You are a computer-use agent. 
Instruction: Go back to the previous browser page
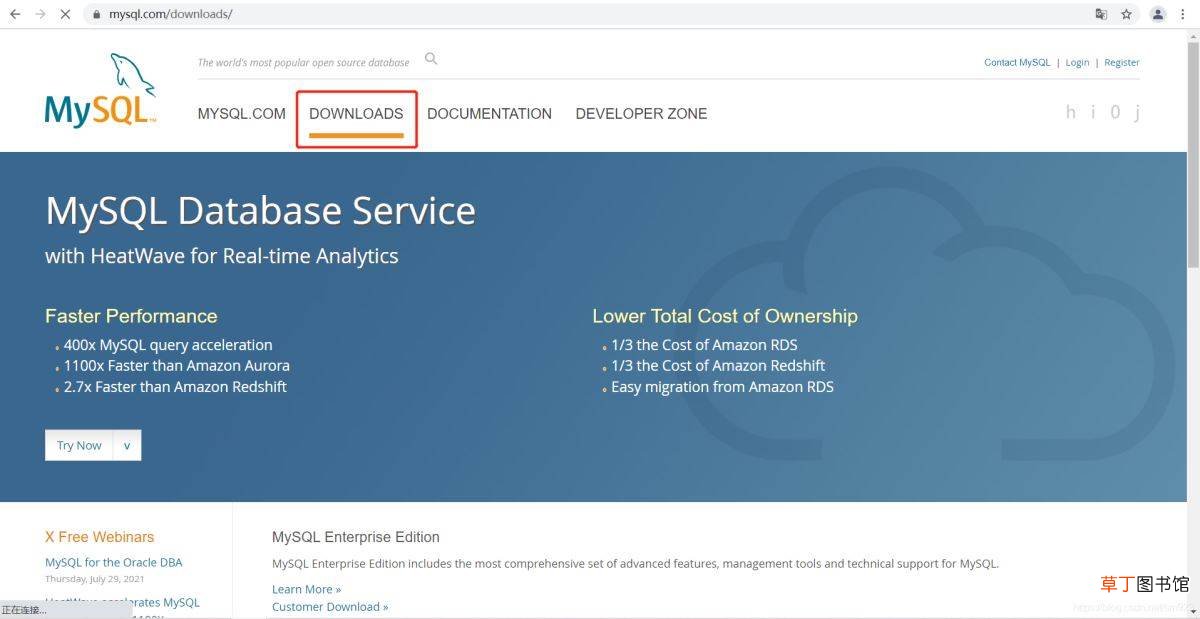[15, 14]
